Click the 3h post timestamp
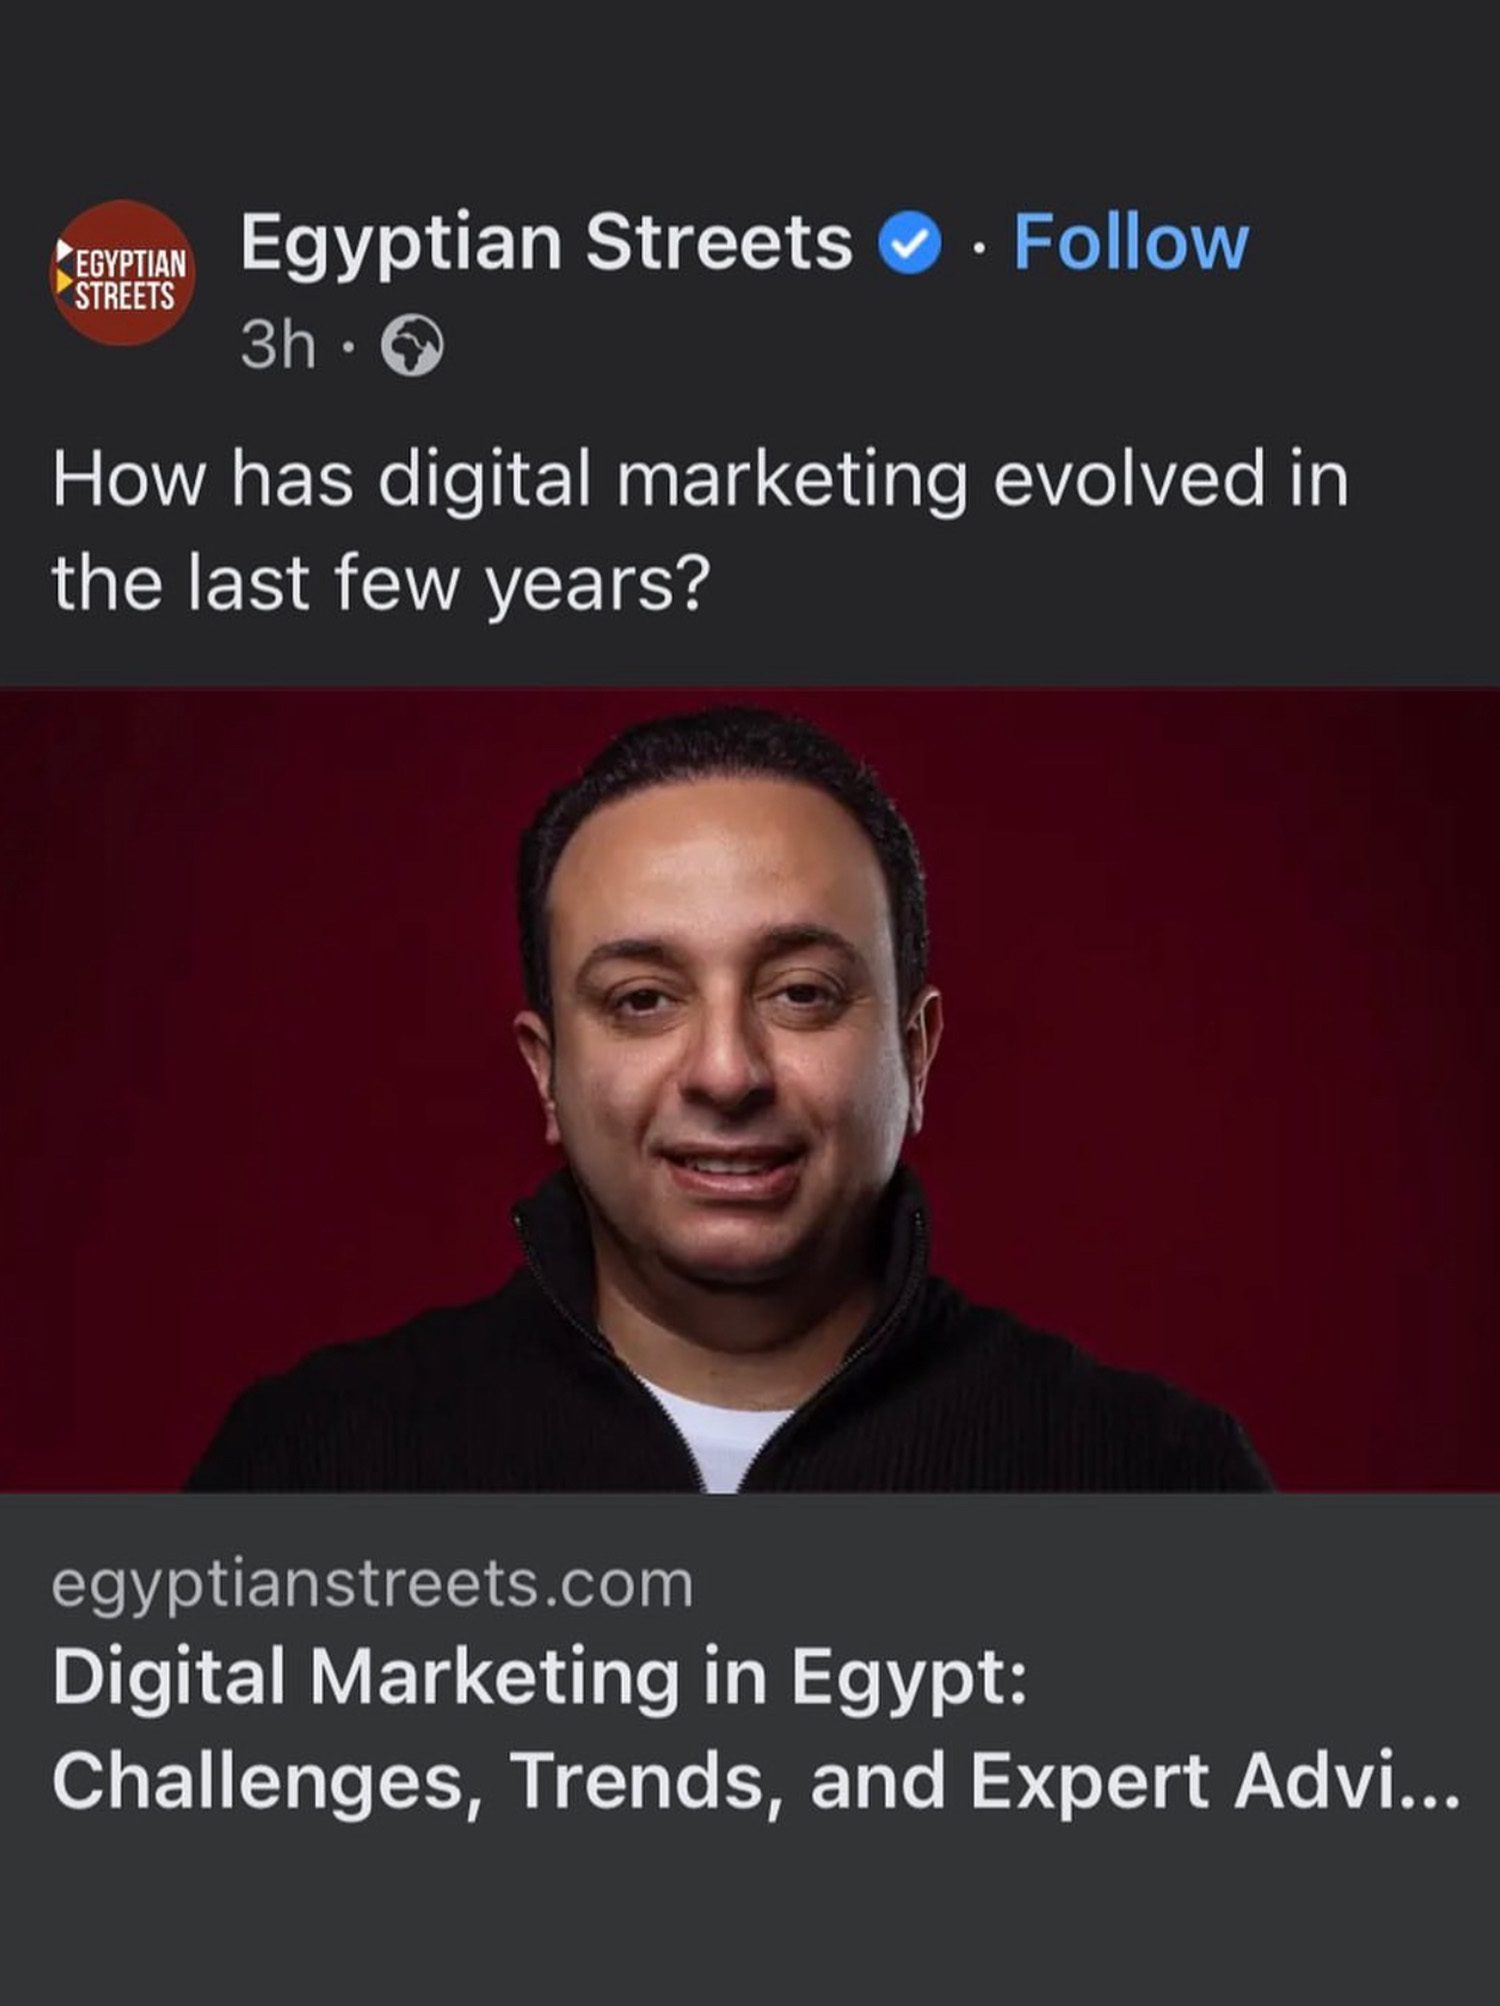Screen dimensions: 1500x2006 [278, 346]
